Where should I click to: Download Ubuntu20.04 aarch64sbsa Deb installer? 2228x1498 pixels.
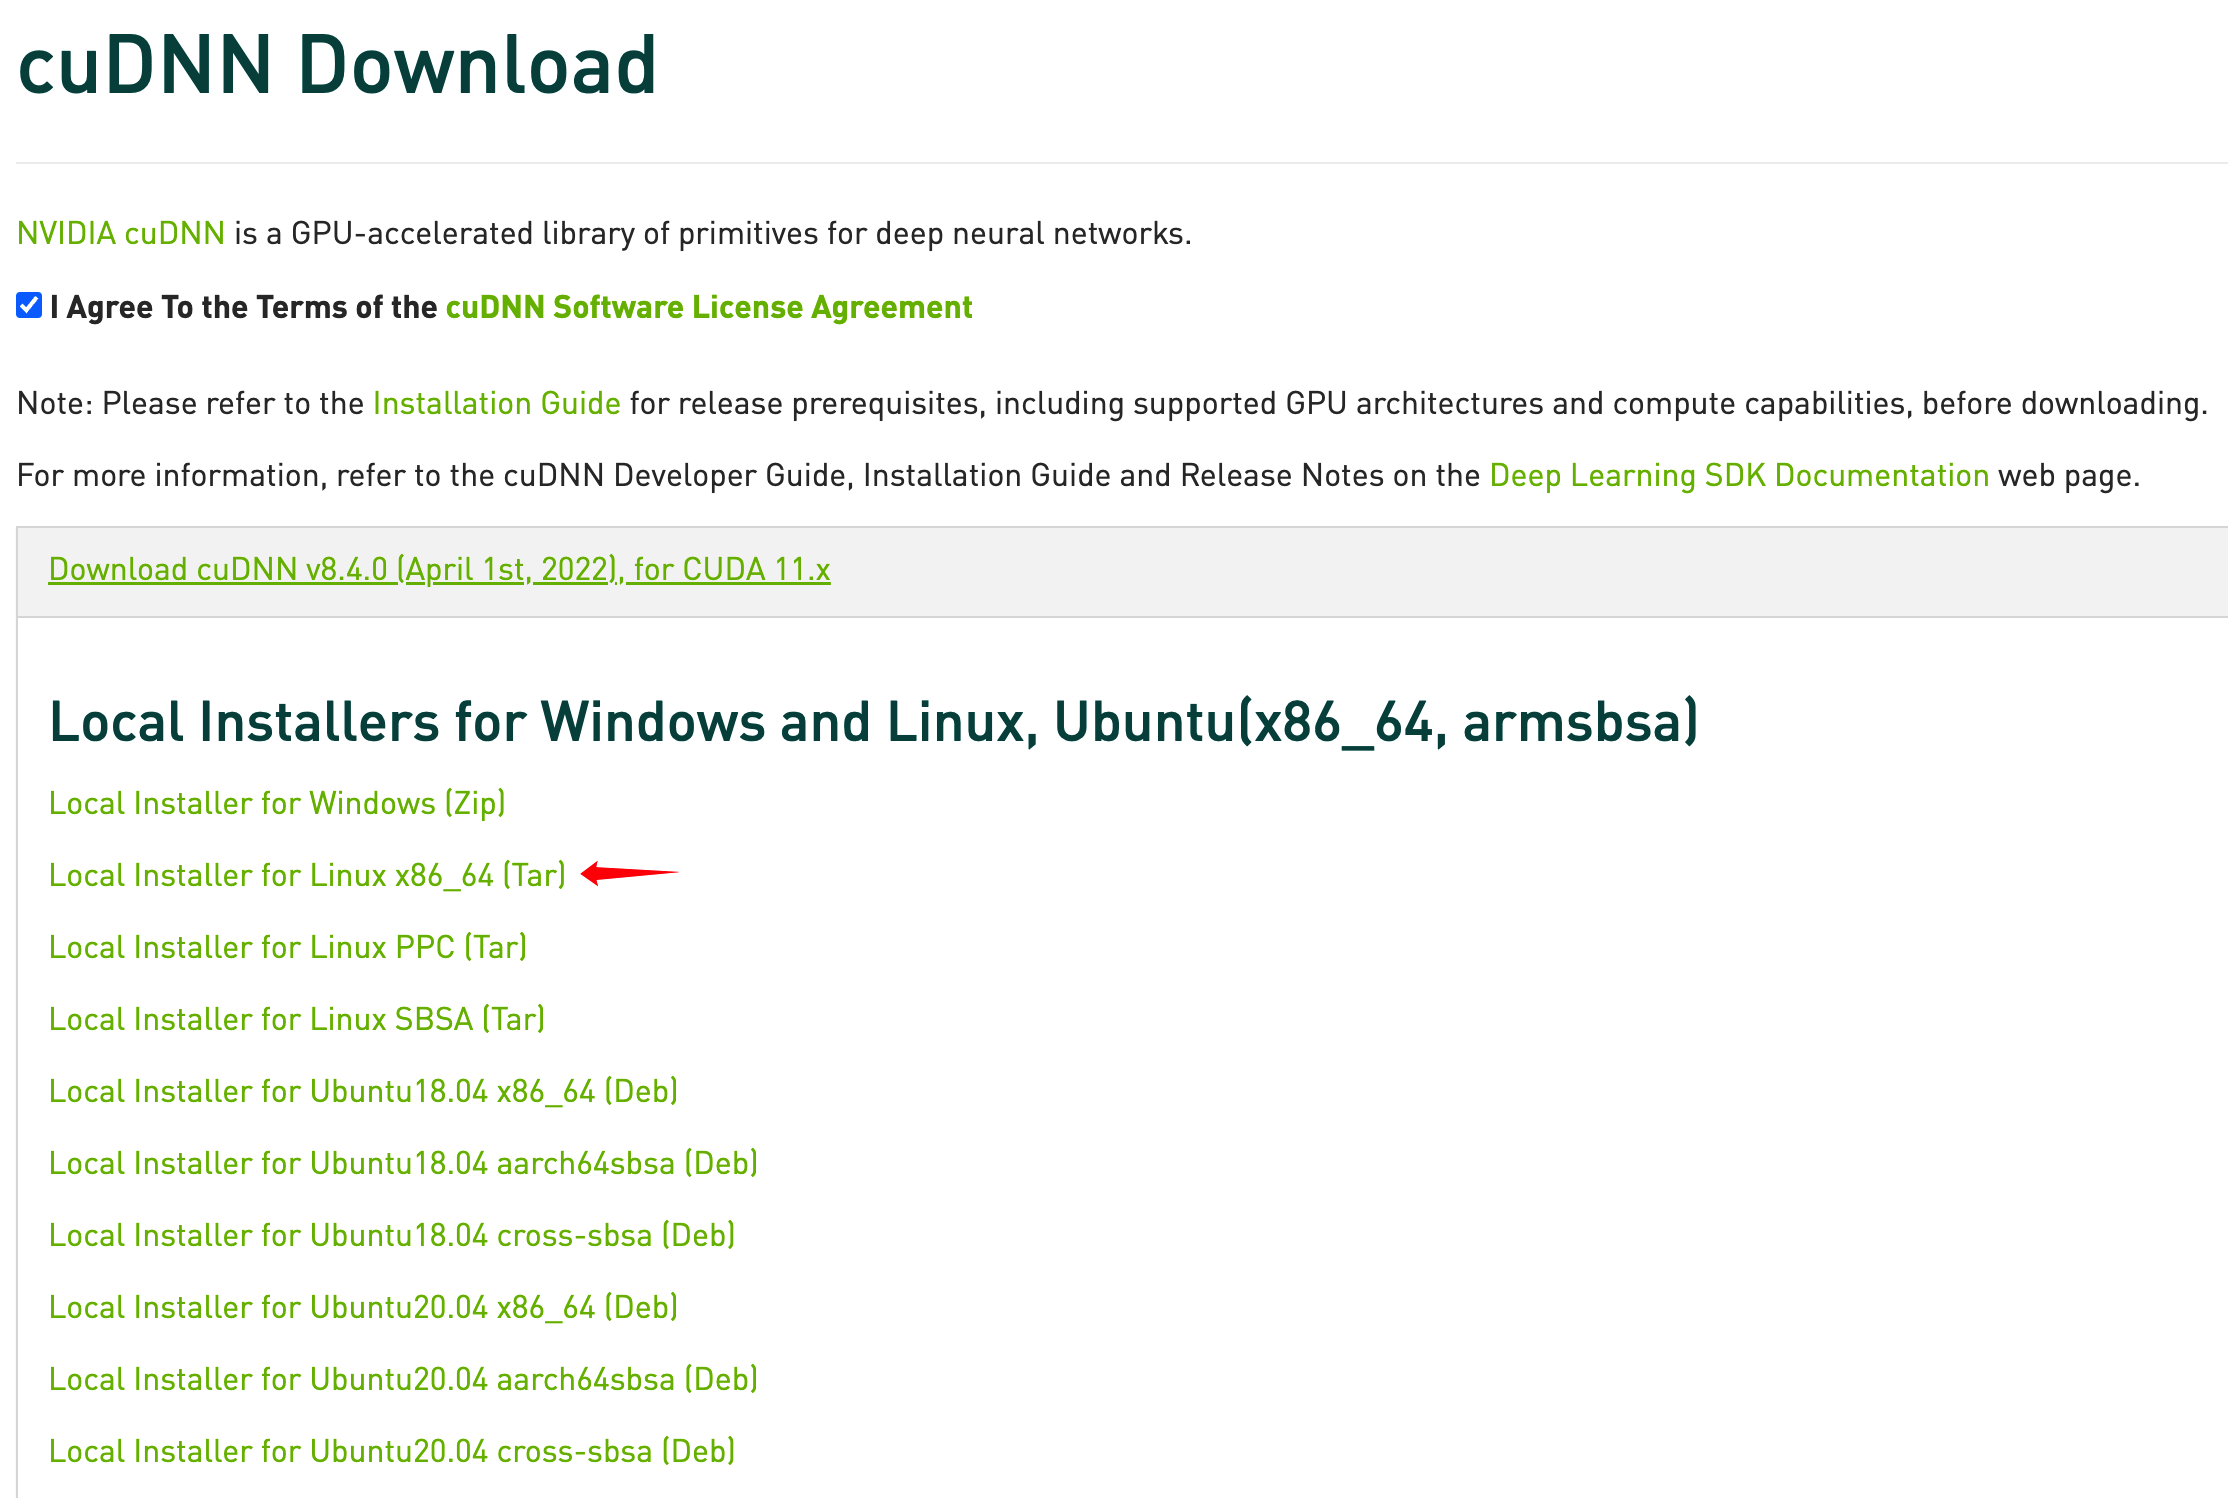pyautogui.click(x=403, y=1379)
